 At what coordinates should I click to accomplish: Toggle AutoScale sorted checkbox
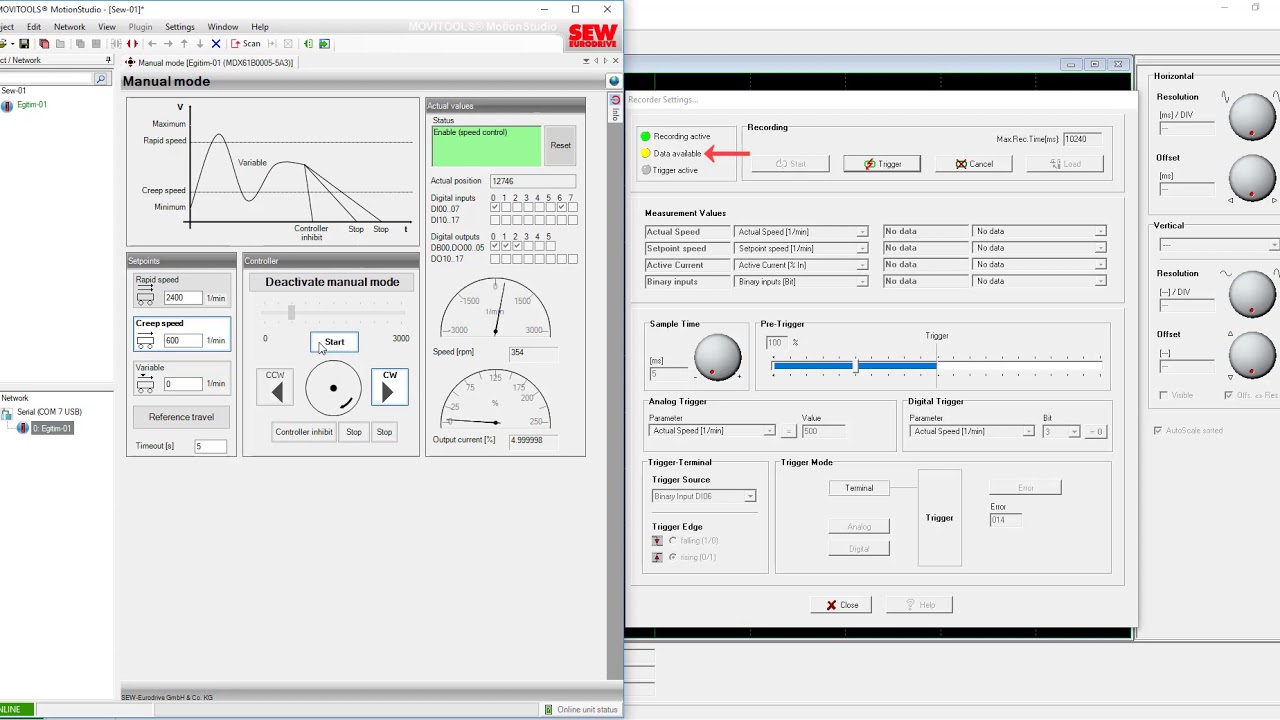[1158, 430]
